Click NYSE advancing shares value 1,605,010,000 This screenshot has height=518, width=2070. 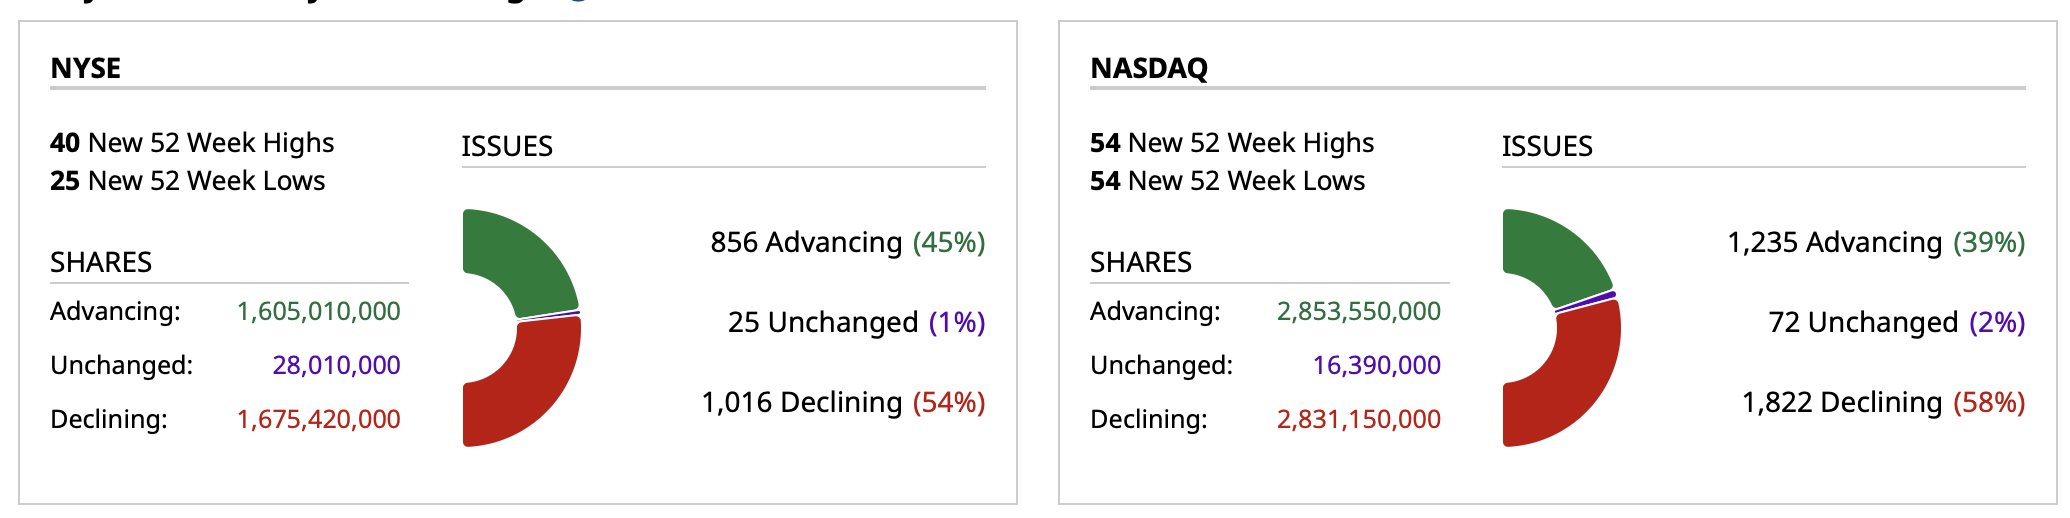coord(318,311)
